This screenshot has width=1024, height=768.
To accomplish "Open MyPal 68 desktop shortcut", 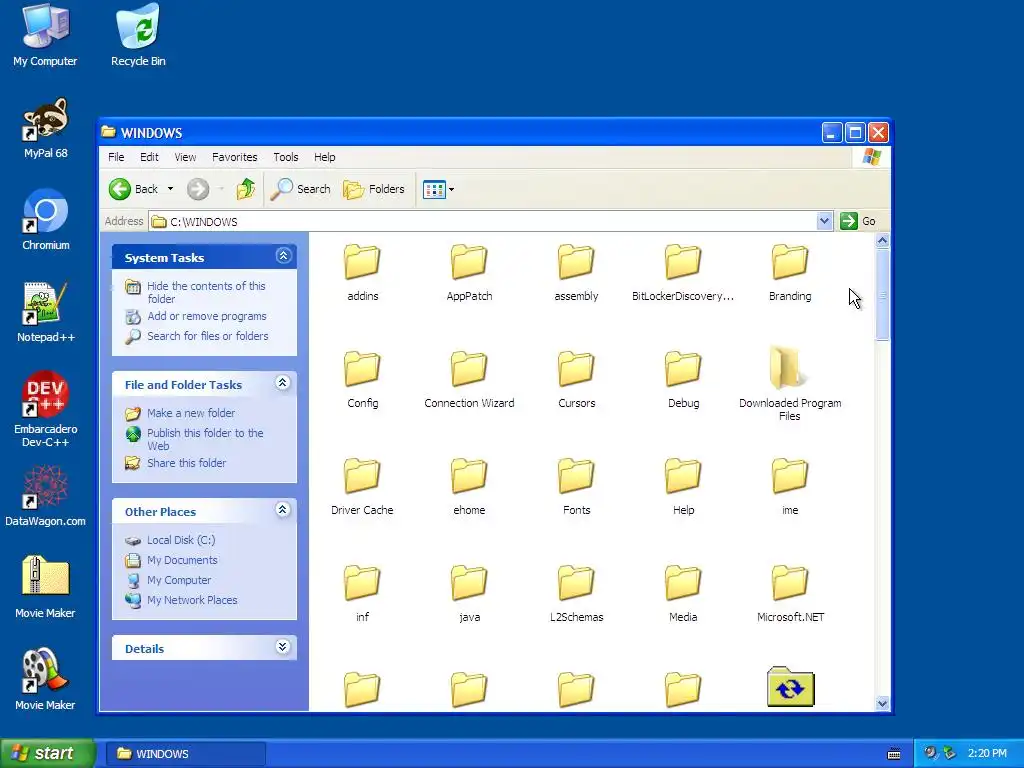I will click(x=45, y=129).
